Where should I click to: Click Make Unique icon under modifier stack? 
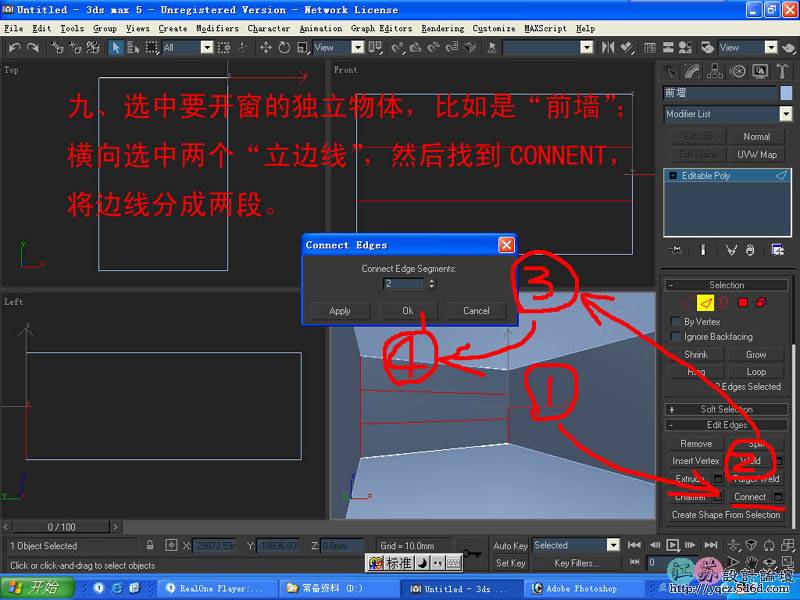(x=732, y=250)
